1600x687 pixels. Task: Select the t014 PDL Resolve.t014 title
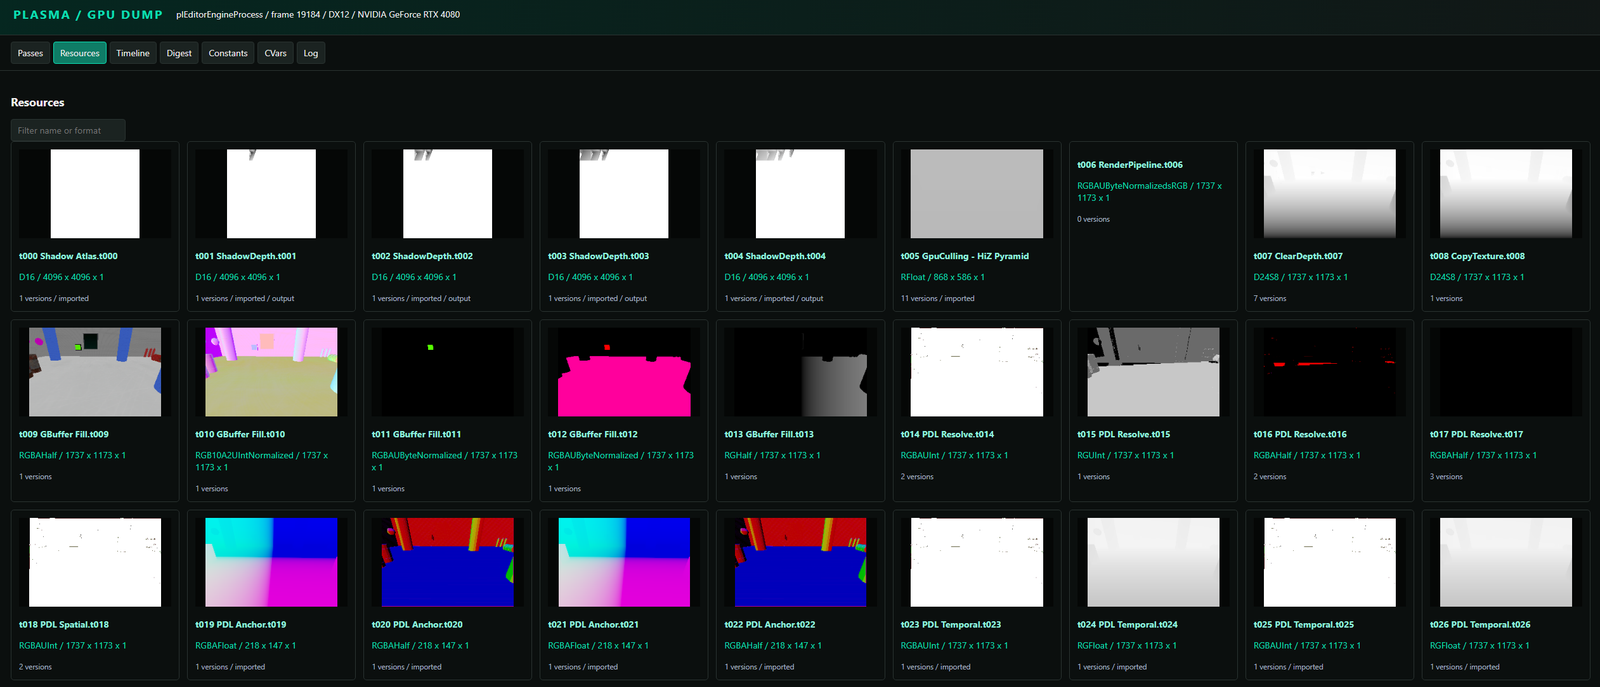point(947,434)
